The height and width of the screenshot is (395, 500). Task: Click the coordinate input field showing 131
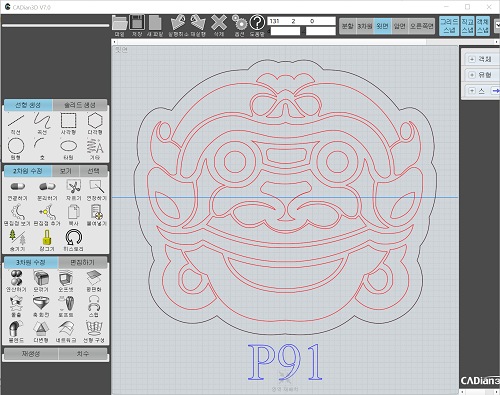pos(301,21)
